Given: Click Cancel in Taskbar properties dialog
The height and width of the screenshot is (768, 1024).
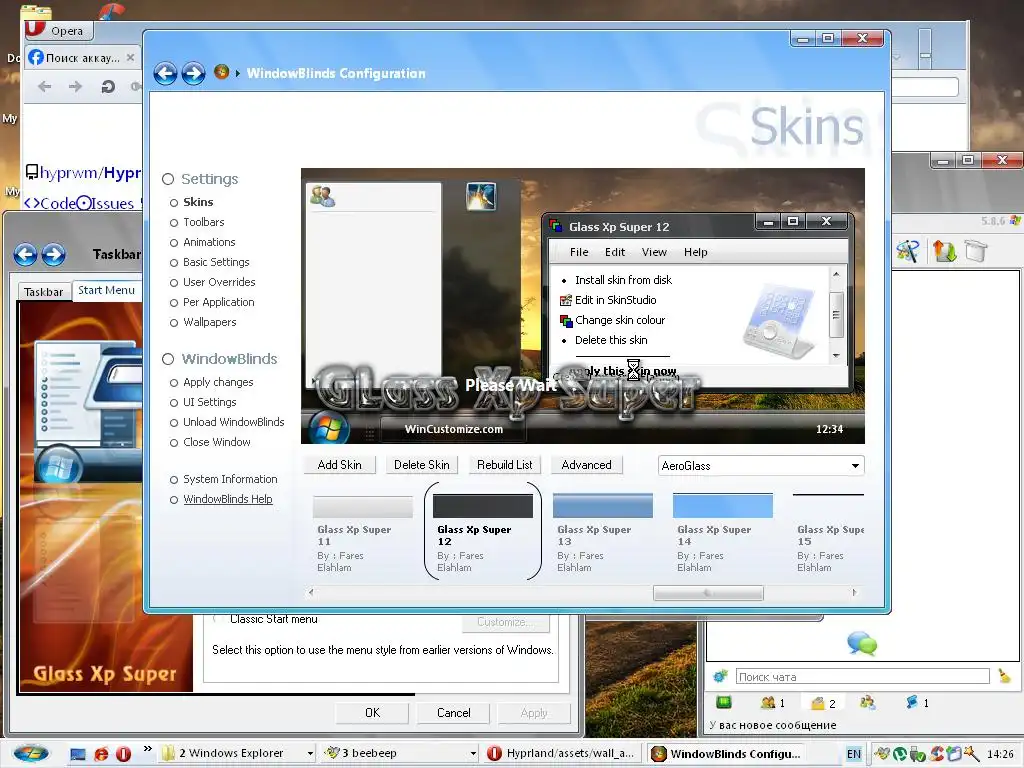Looking at the screenshot, I should 453,713.
